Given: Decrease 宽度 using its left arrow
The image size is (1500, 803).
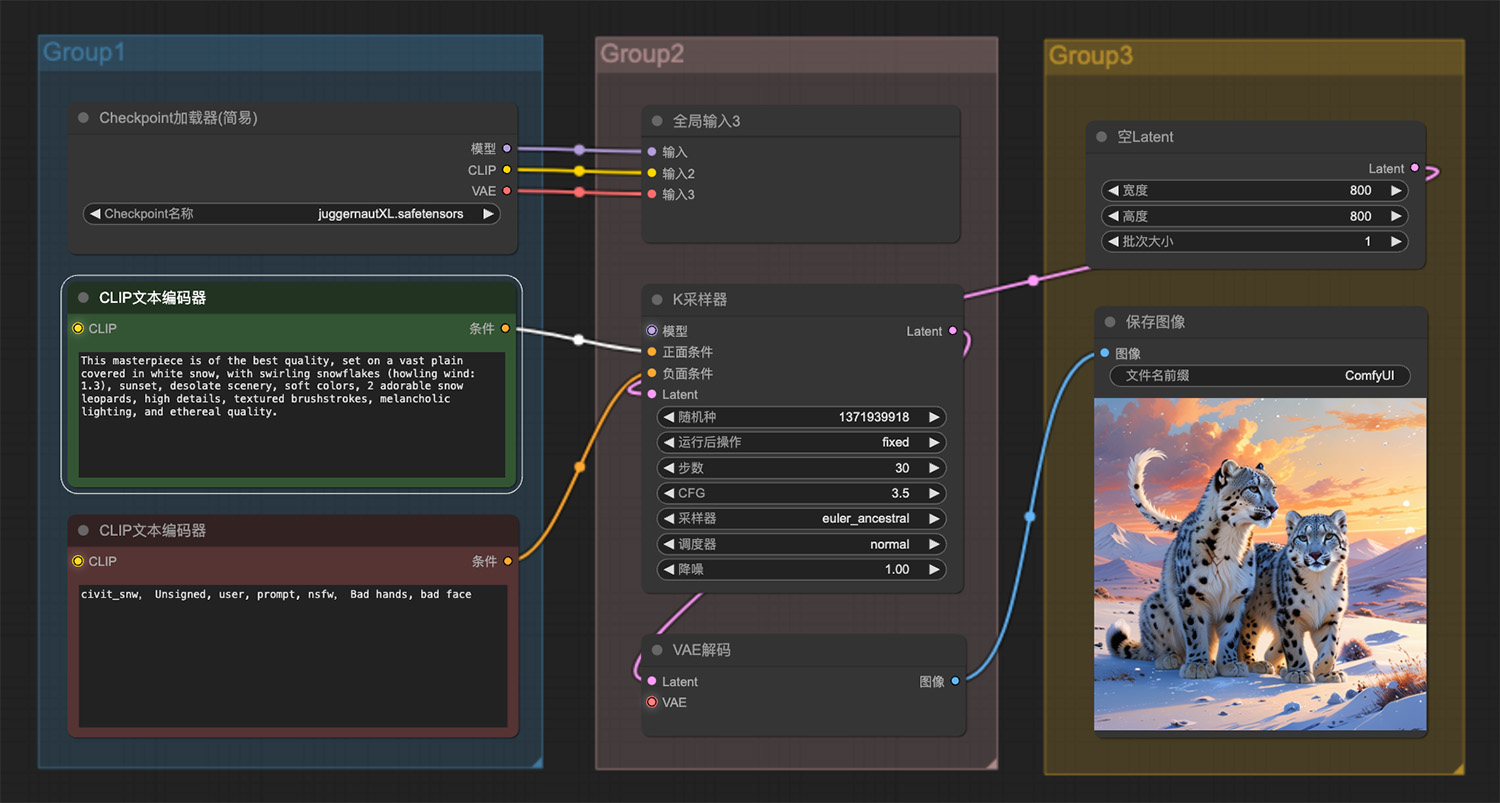Looking at the screenshot, I should tap(1111, 191).
